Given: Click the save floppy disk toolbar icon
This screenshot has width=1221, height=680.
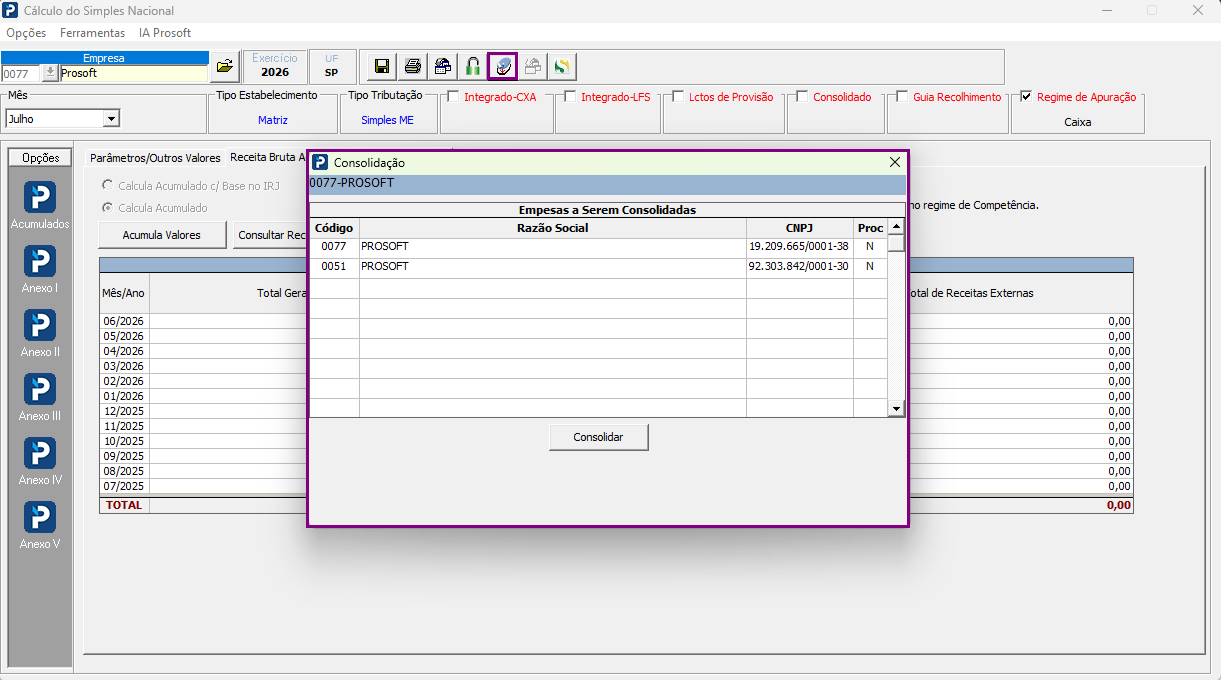Looking at the screenshot, I should pyautogui.click(x=381, y=67).
